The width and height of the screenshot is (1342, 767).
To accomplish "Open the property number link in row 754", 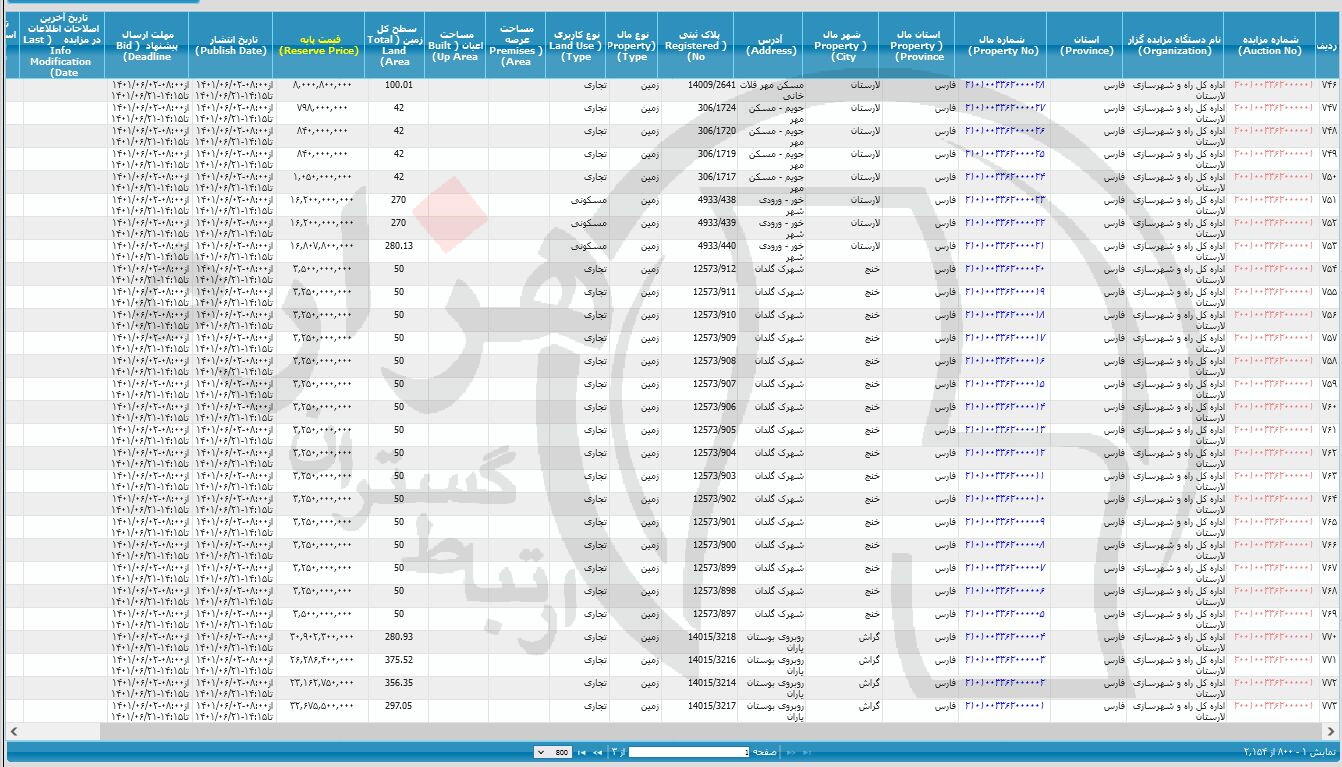I will tap(1005, 268).
